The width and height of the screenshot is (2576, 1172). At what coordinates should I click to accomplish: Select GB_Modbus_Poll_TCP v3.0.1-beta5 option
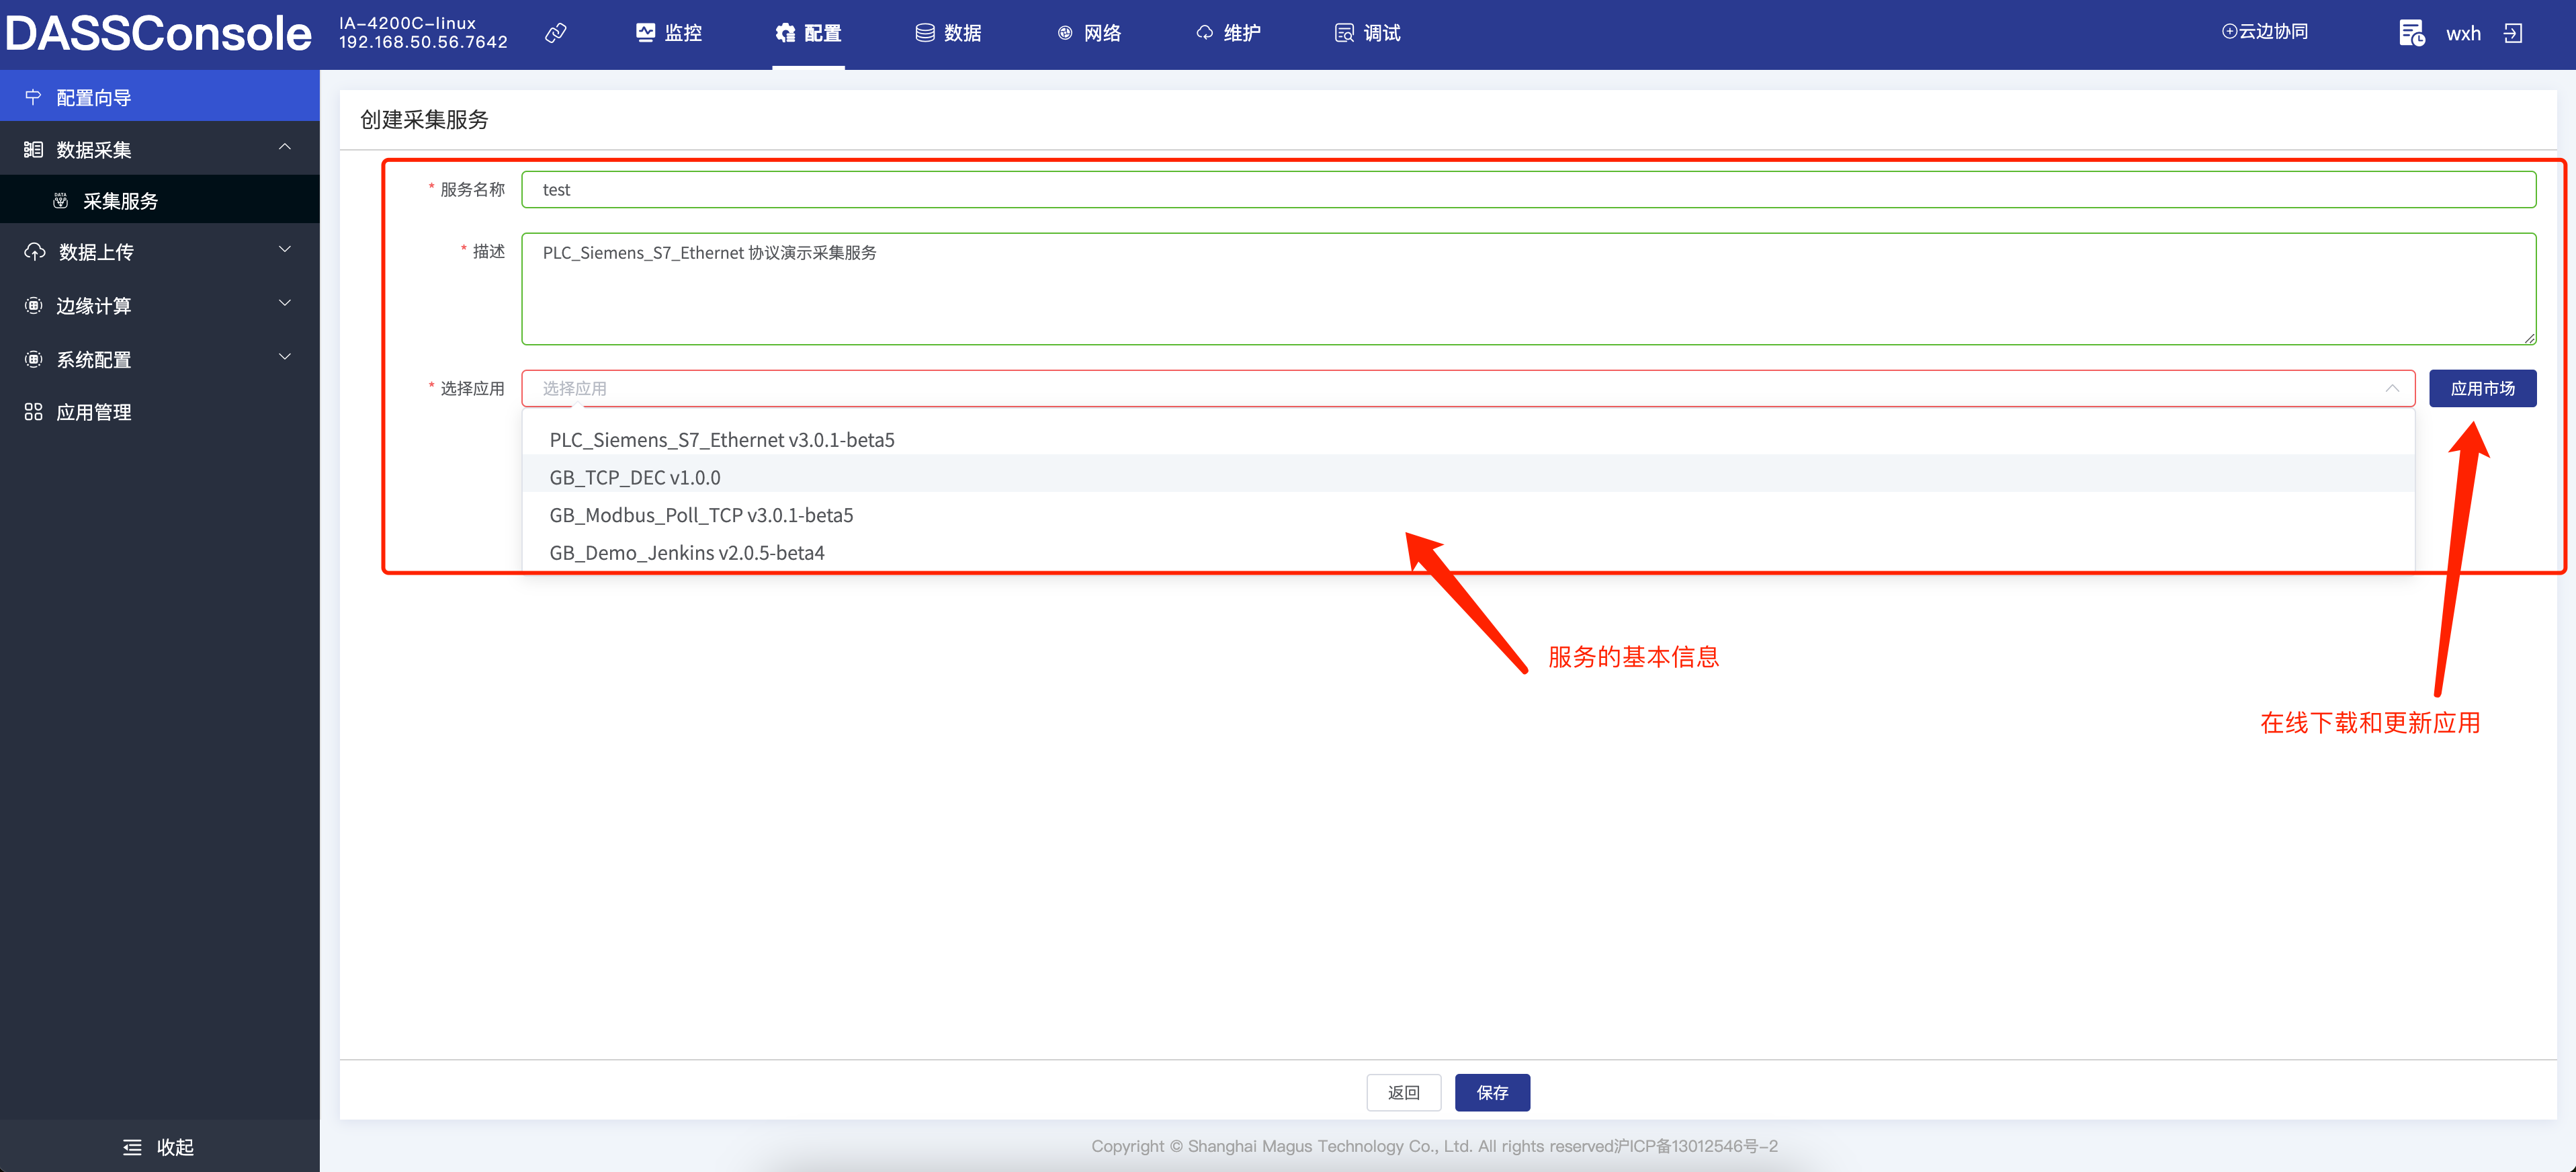(1468, 515)
